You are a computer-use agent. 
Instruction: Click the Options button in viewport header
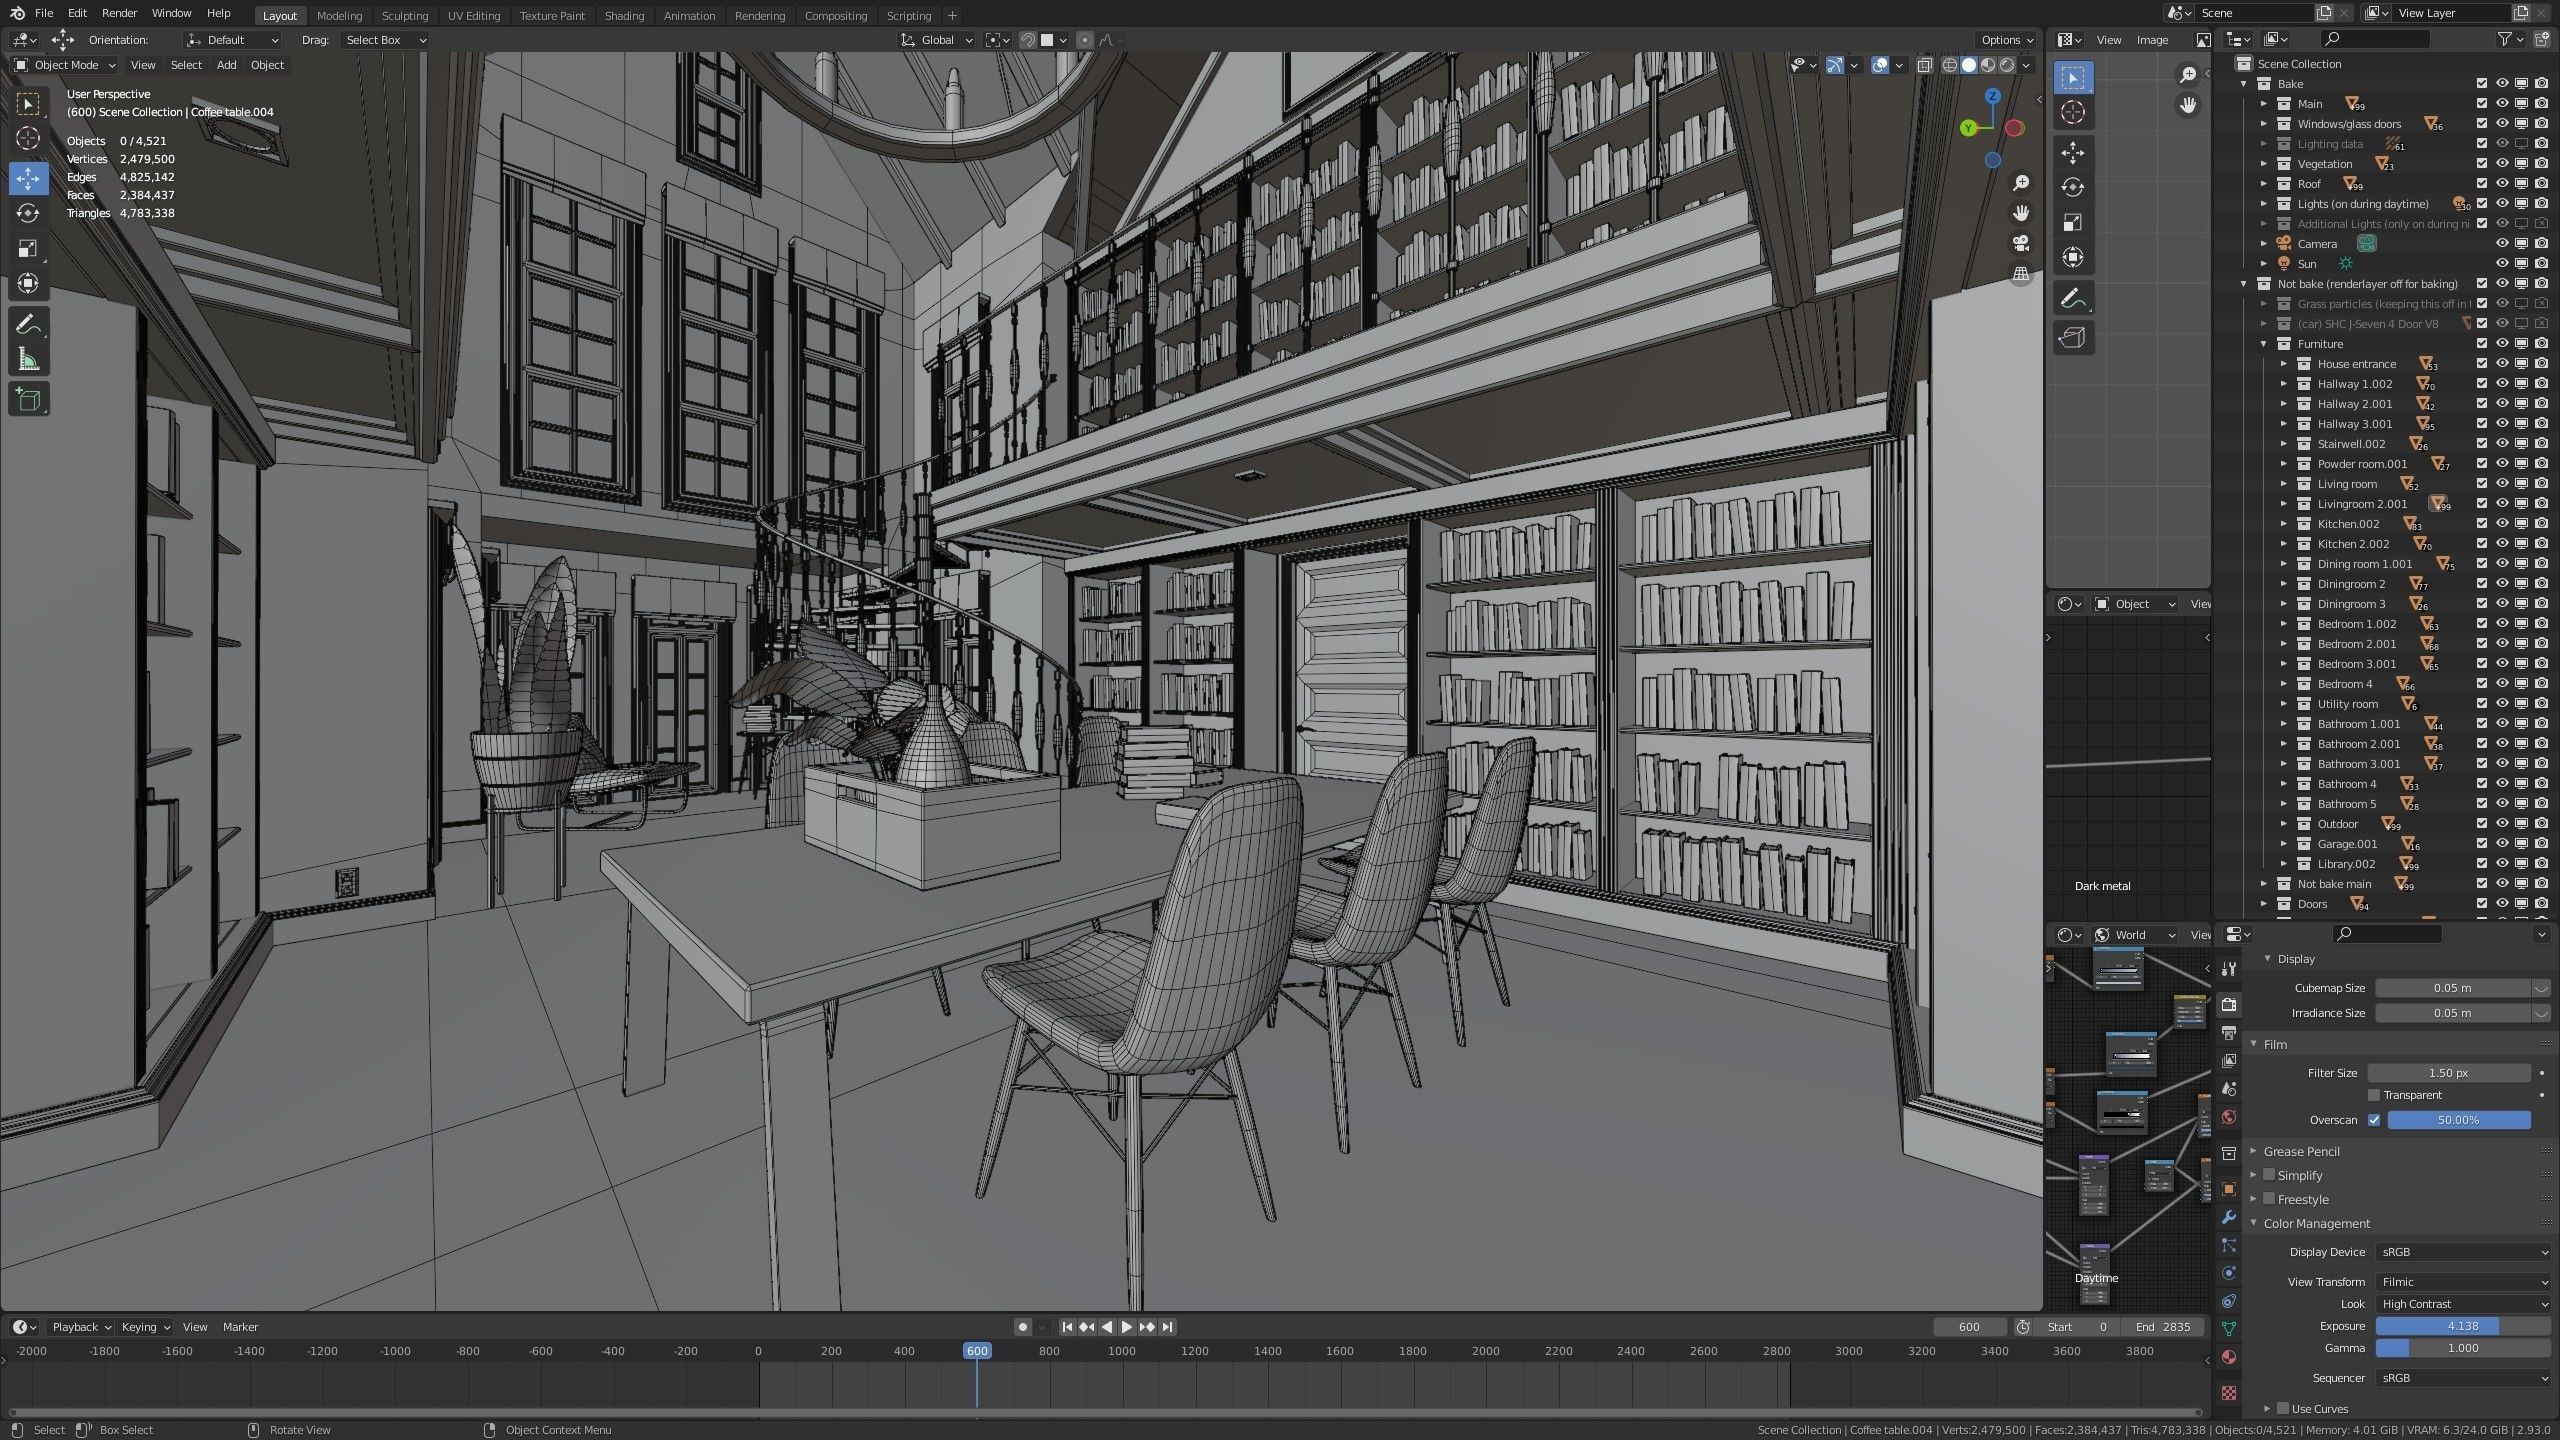(2006, 40)
